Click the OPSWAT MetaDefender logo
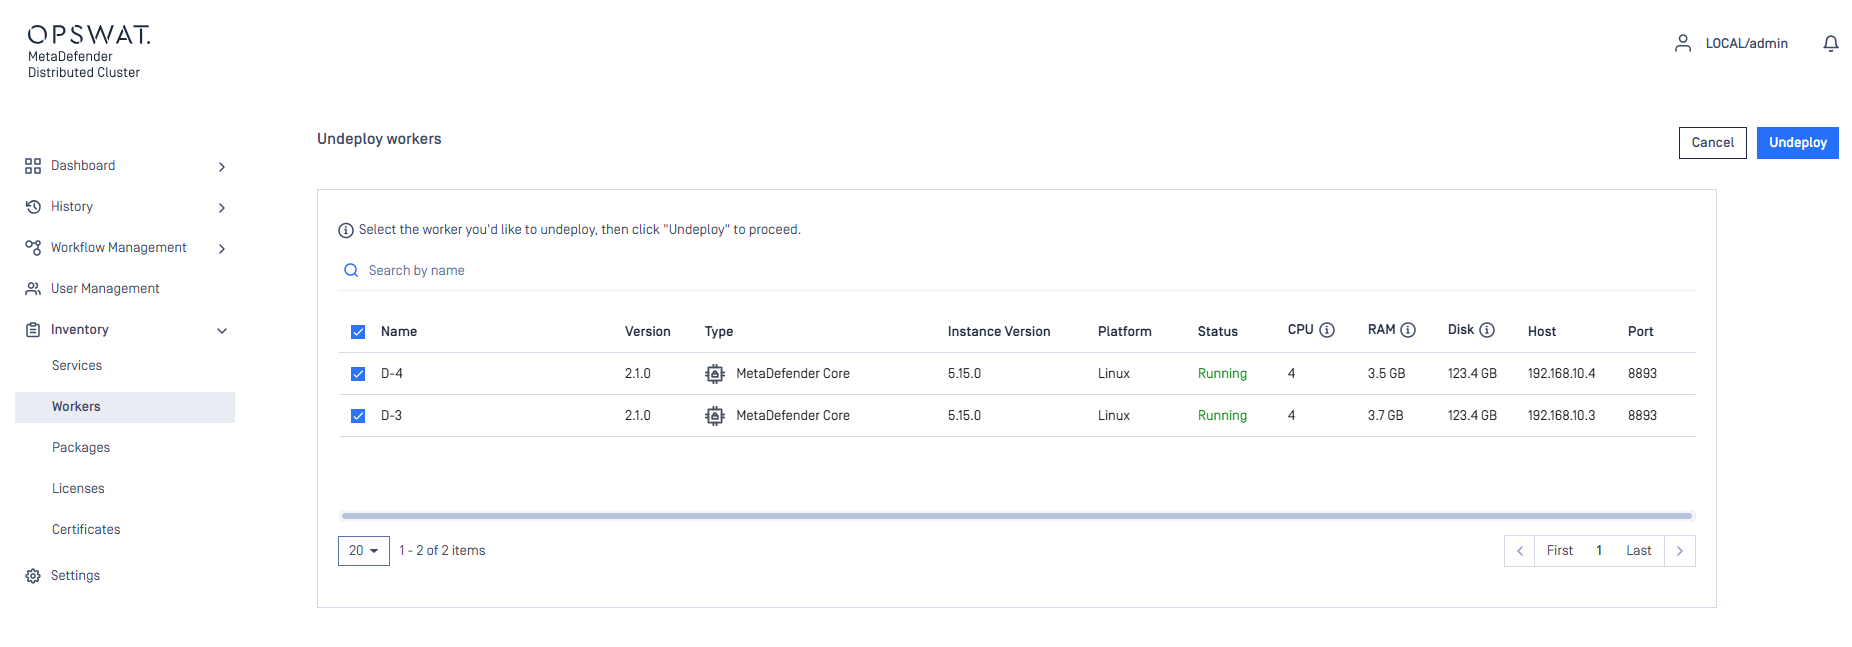1852x647 pixels. [x=89, y=52]
